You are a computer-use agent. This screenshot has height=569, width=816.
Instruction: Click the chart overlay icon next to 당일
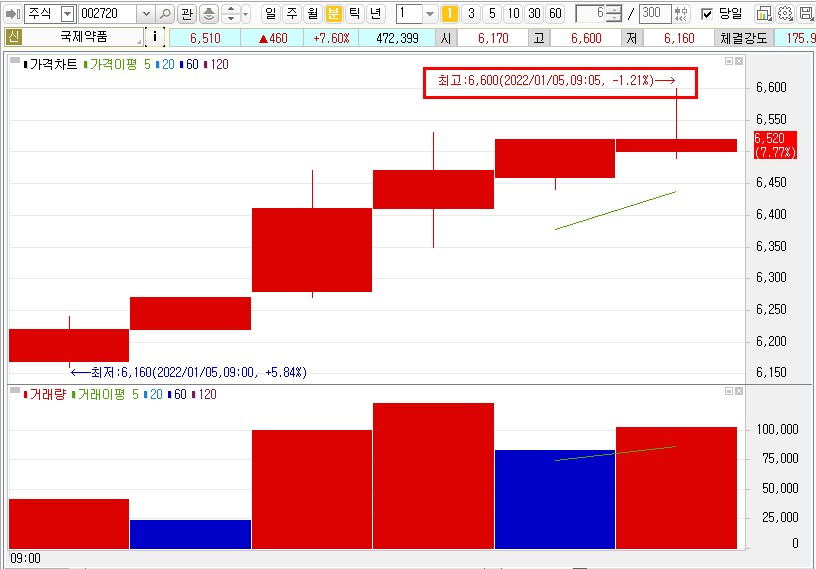pos(763,14)
